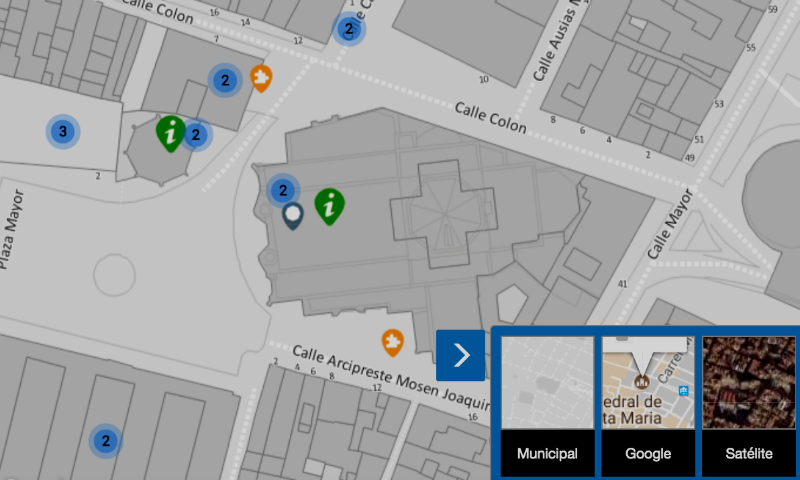Click the orange puzzle marker by Calle Arcipreste
Image resolution: width=800 pixels, height=480 pixels.
[393, 342]
